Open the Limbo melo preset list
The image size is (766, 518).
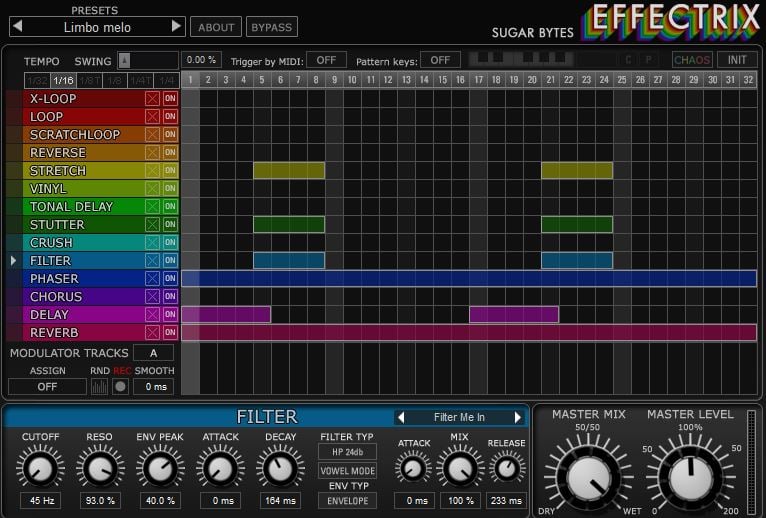pyautogui.click(x=97, y=27)
